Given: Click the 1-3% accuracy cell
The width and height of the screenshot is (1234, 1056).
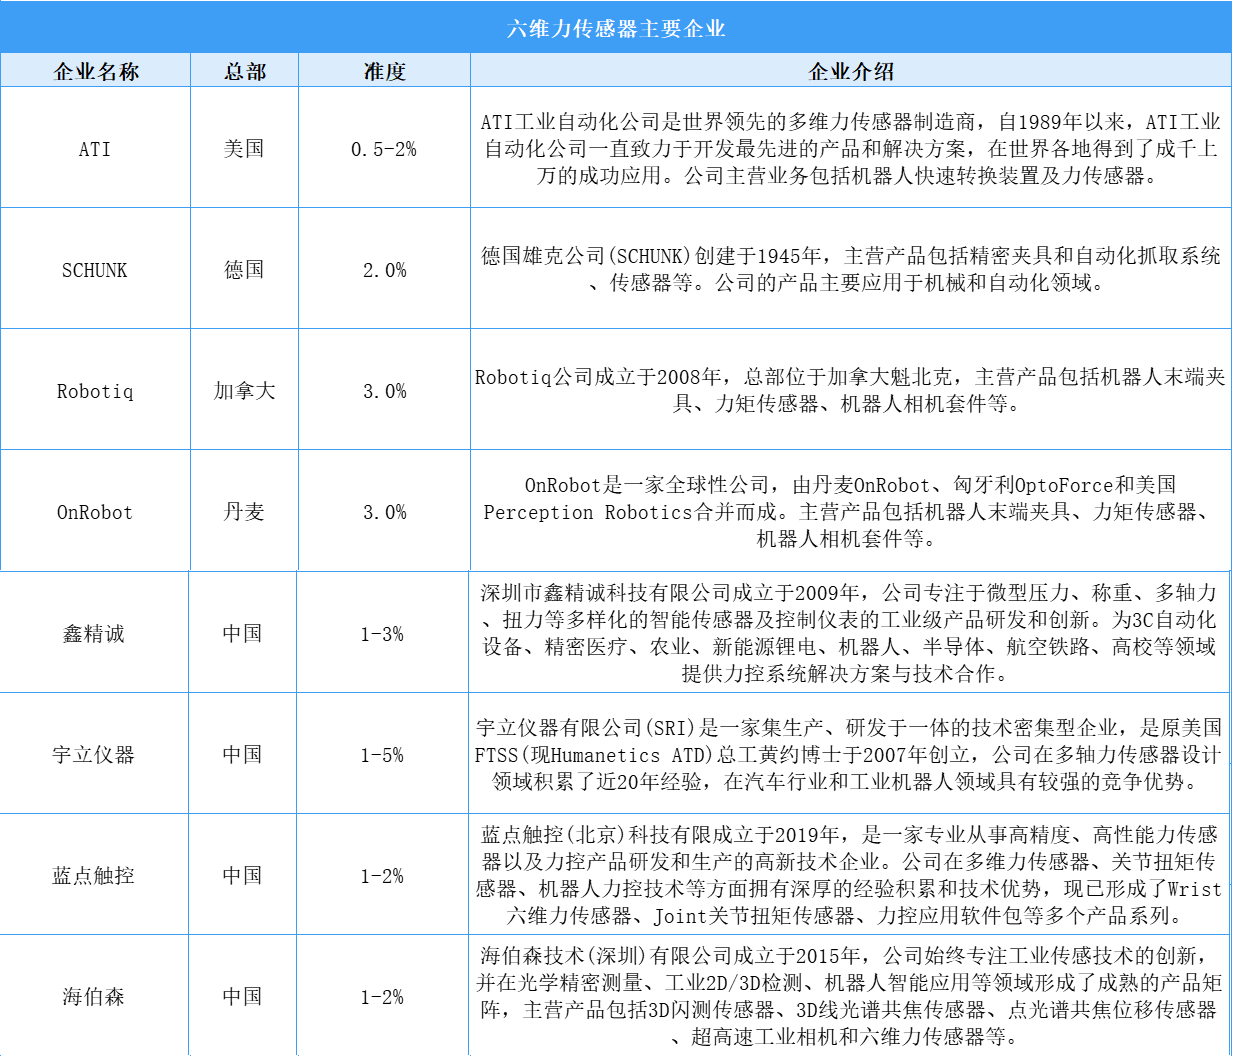Looking at the screenshot, I should (383, 632).
